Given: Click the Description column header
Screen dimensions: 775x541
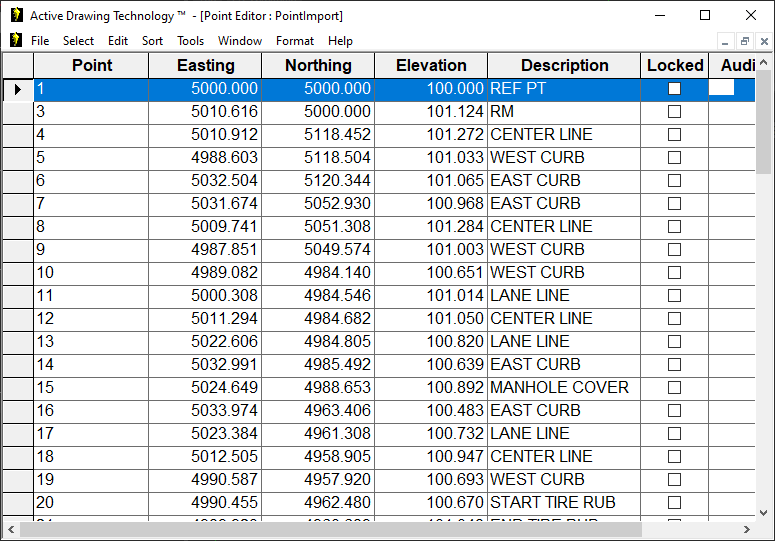Looking at the screenshot, I should point(564,65).
